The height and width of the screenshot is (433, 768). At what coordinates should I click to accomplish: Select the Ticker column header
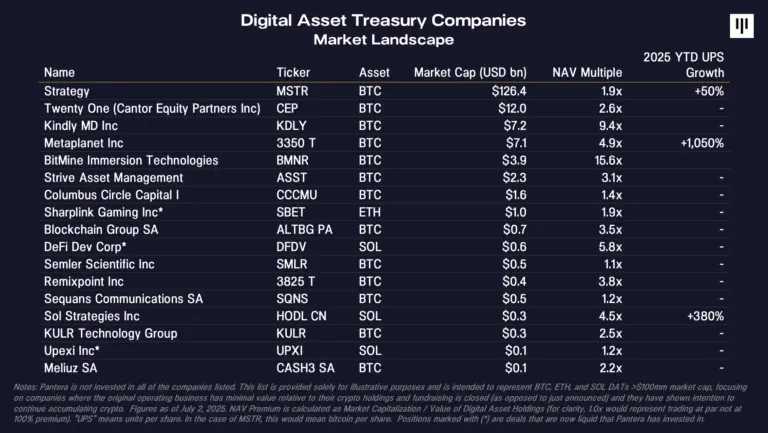pyautogui.click(x=294, y=72)
